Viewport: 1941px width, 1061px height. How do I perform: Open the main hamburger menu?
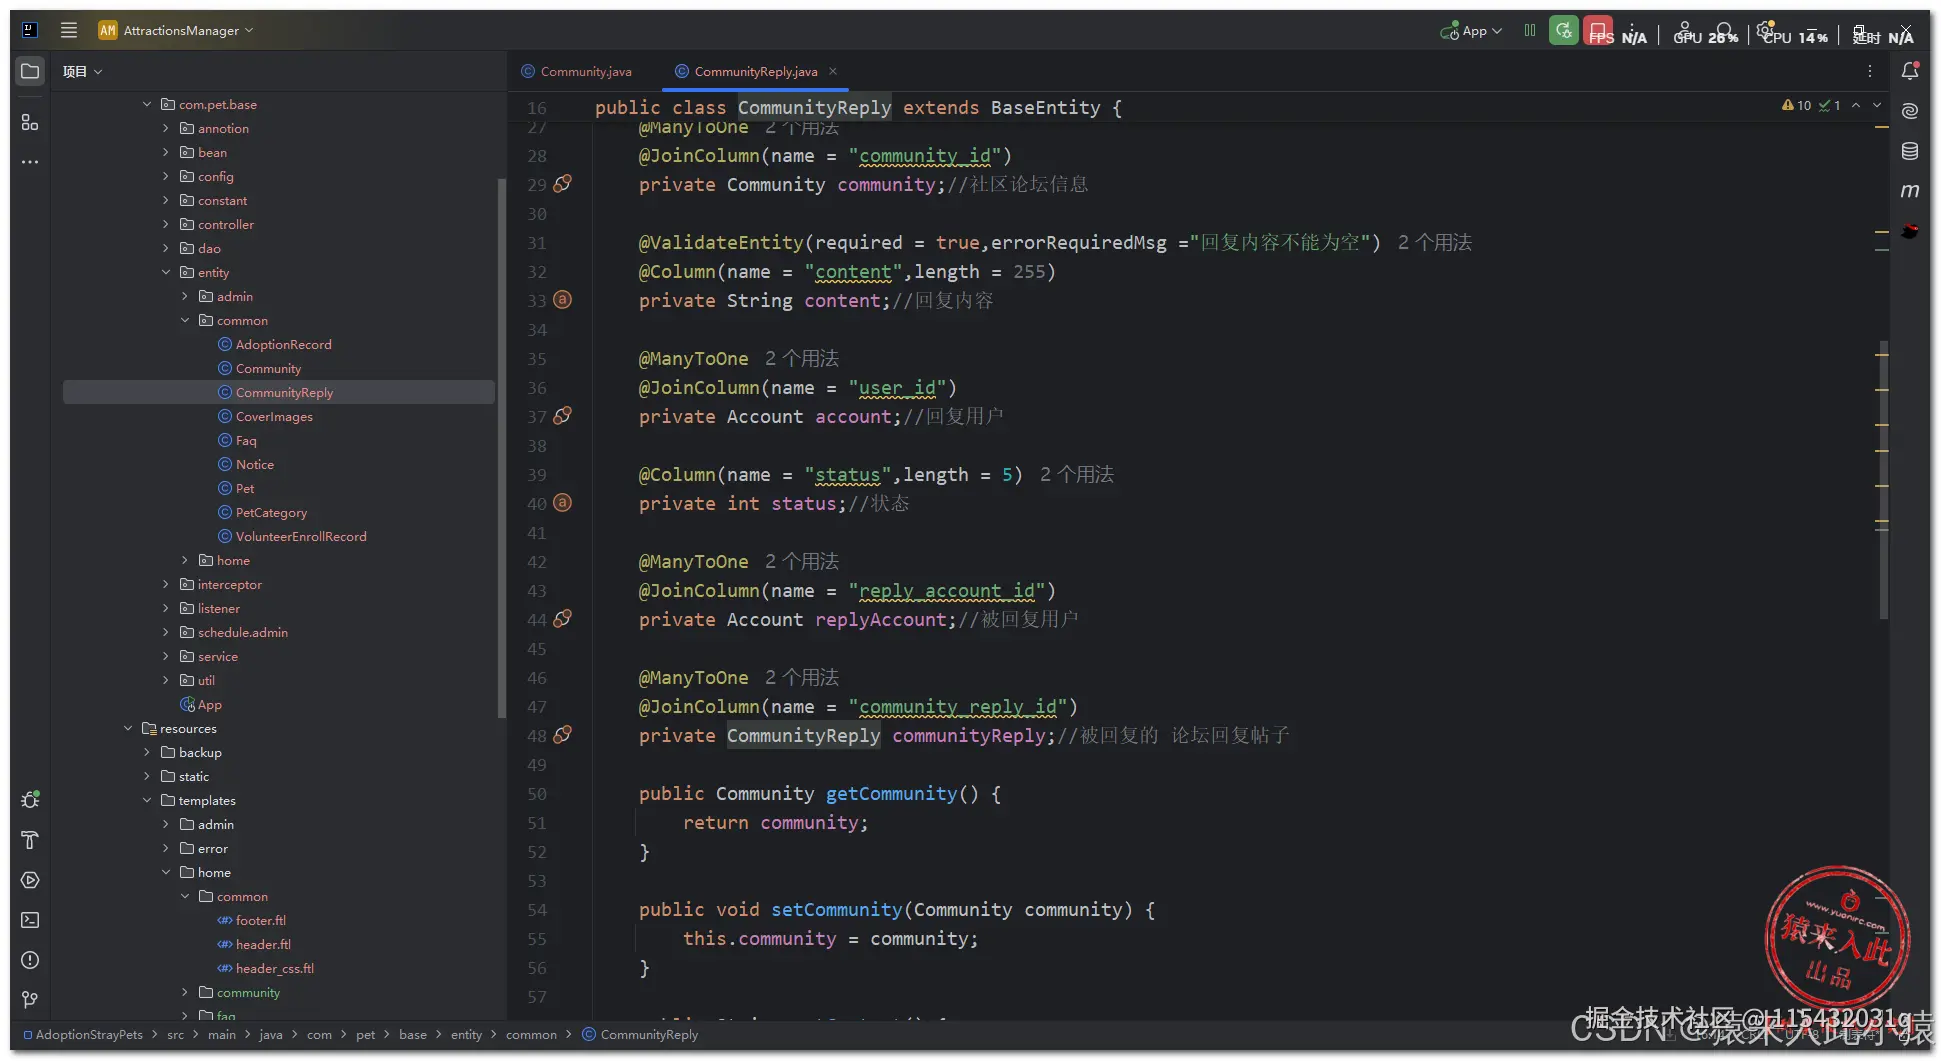pyautogui.click(x=69, y=30)
